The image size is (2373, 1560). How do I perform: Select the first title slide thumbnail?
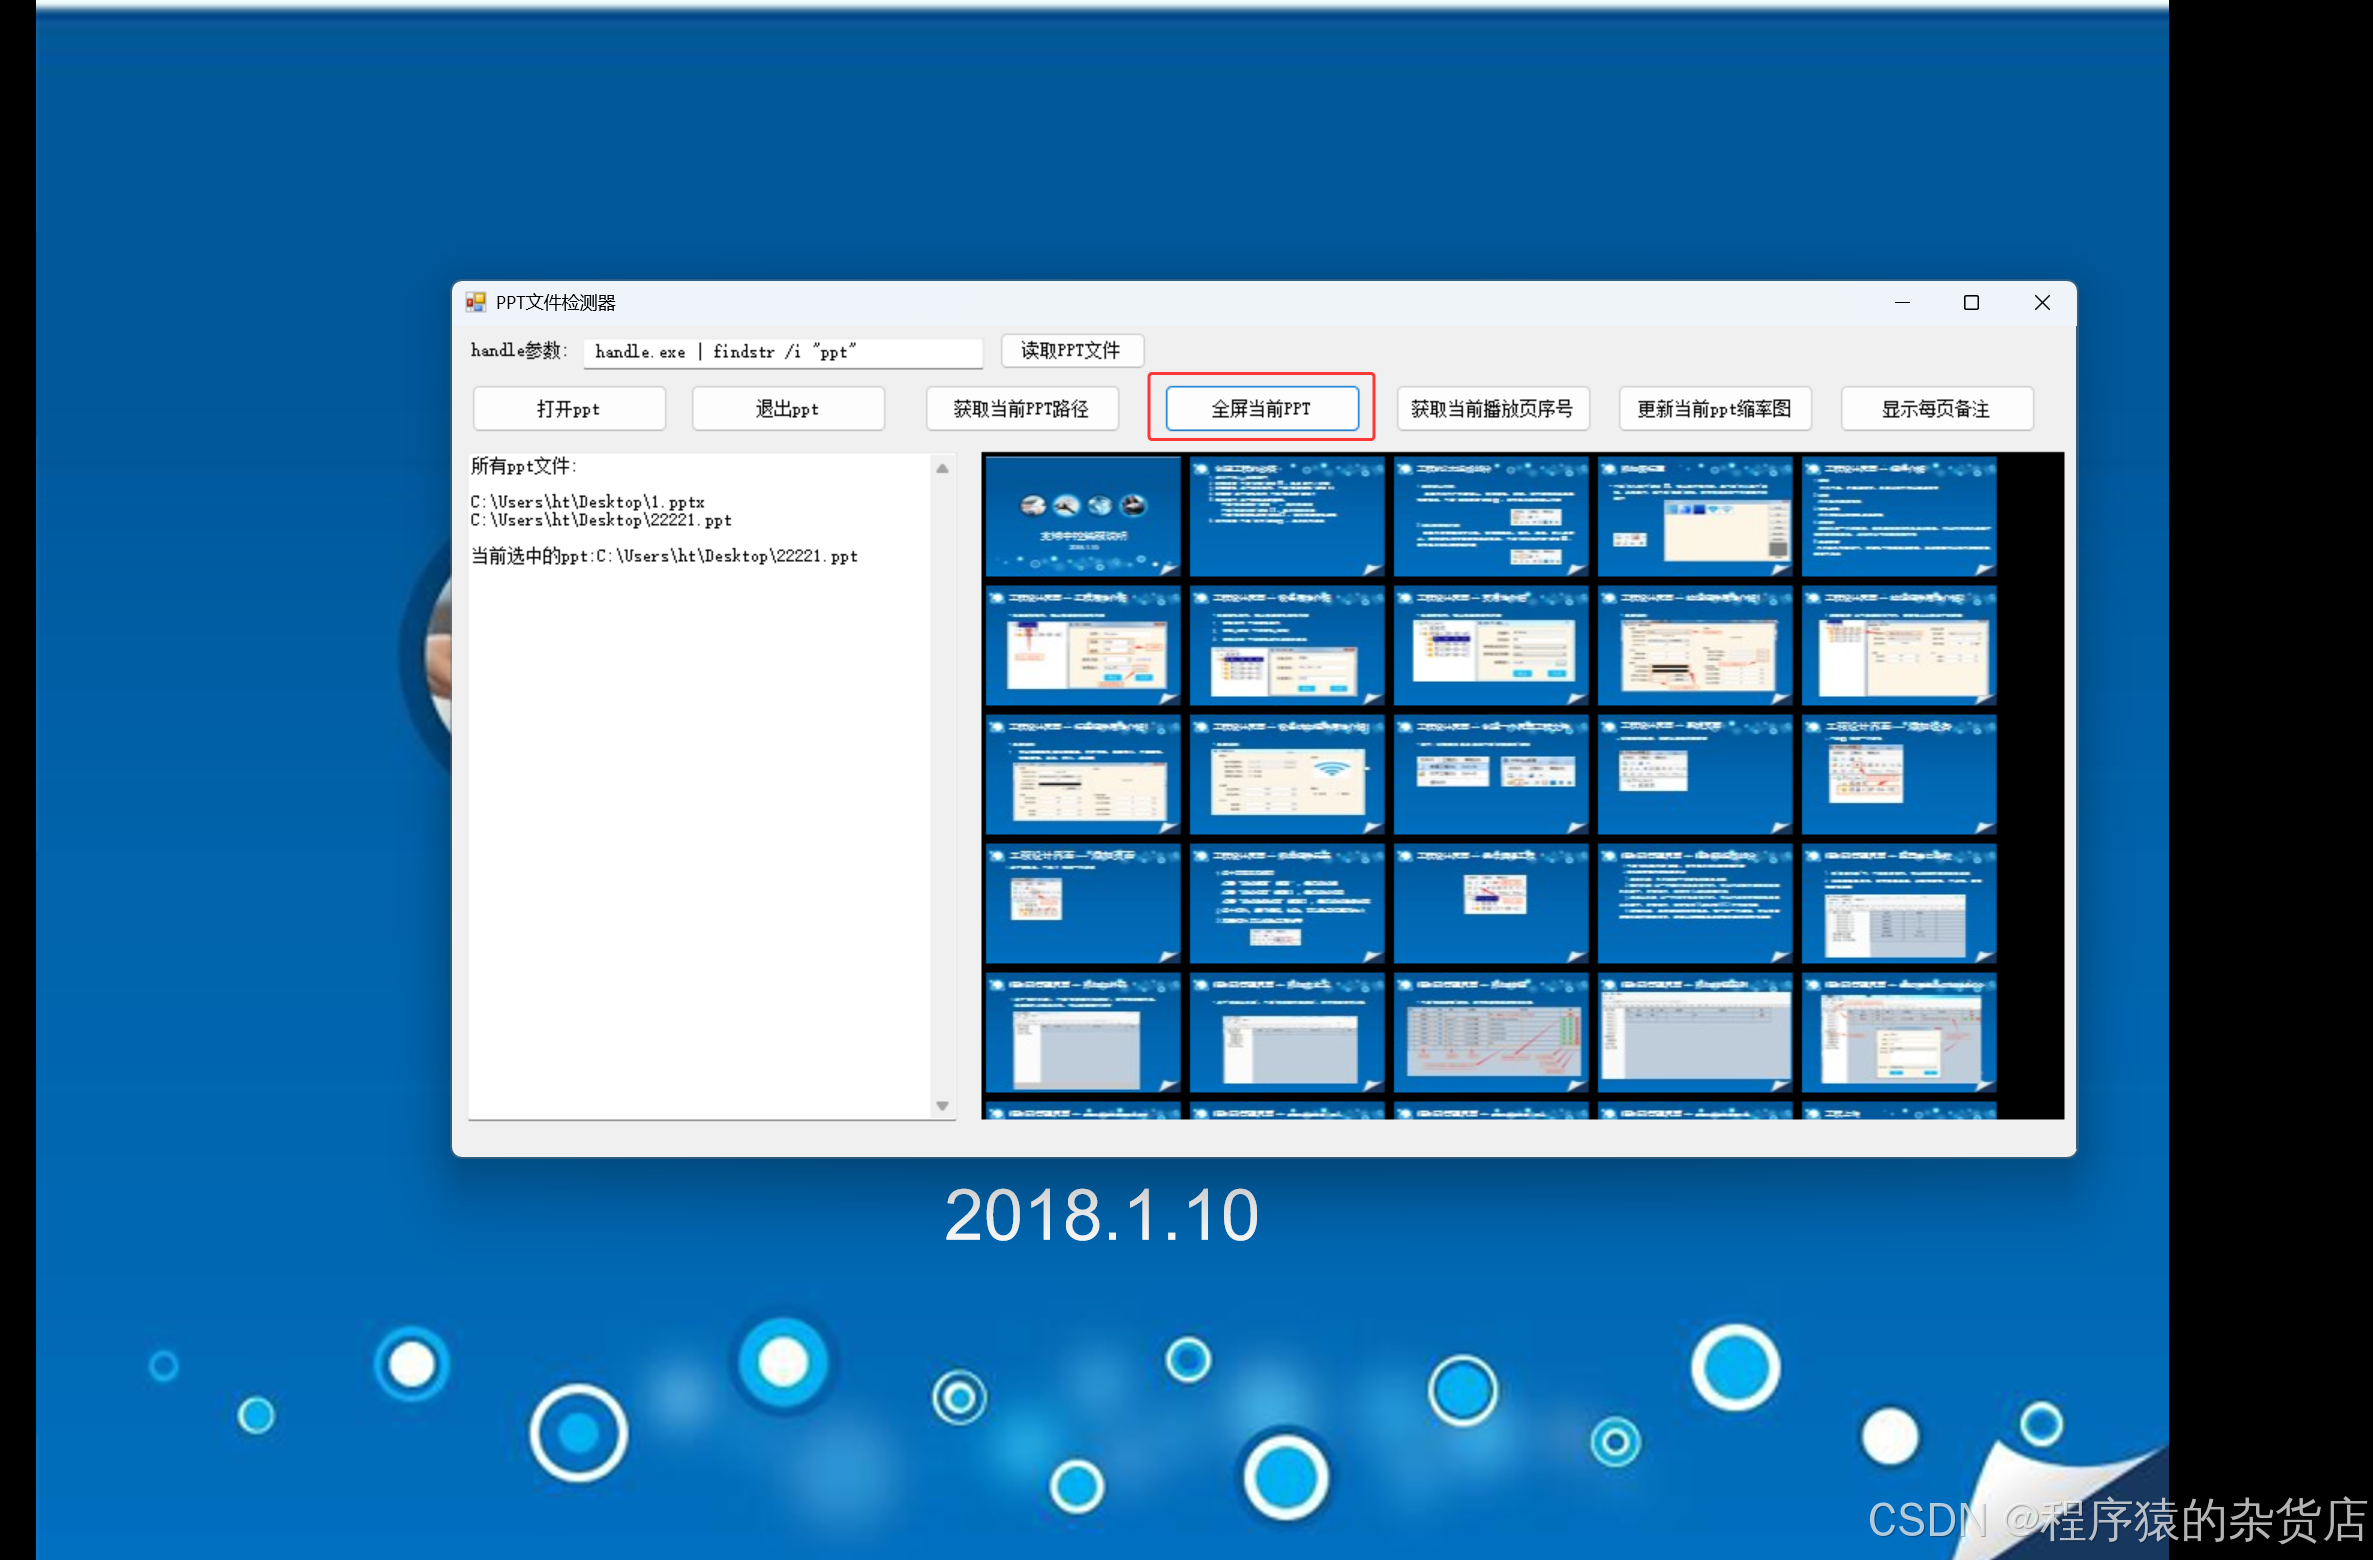click(1083, 516)
